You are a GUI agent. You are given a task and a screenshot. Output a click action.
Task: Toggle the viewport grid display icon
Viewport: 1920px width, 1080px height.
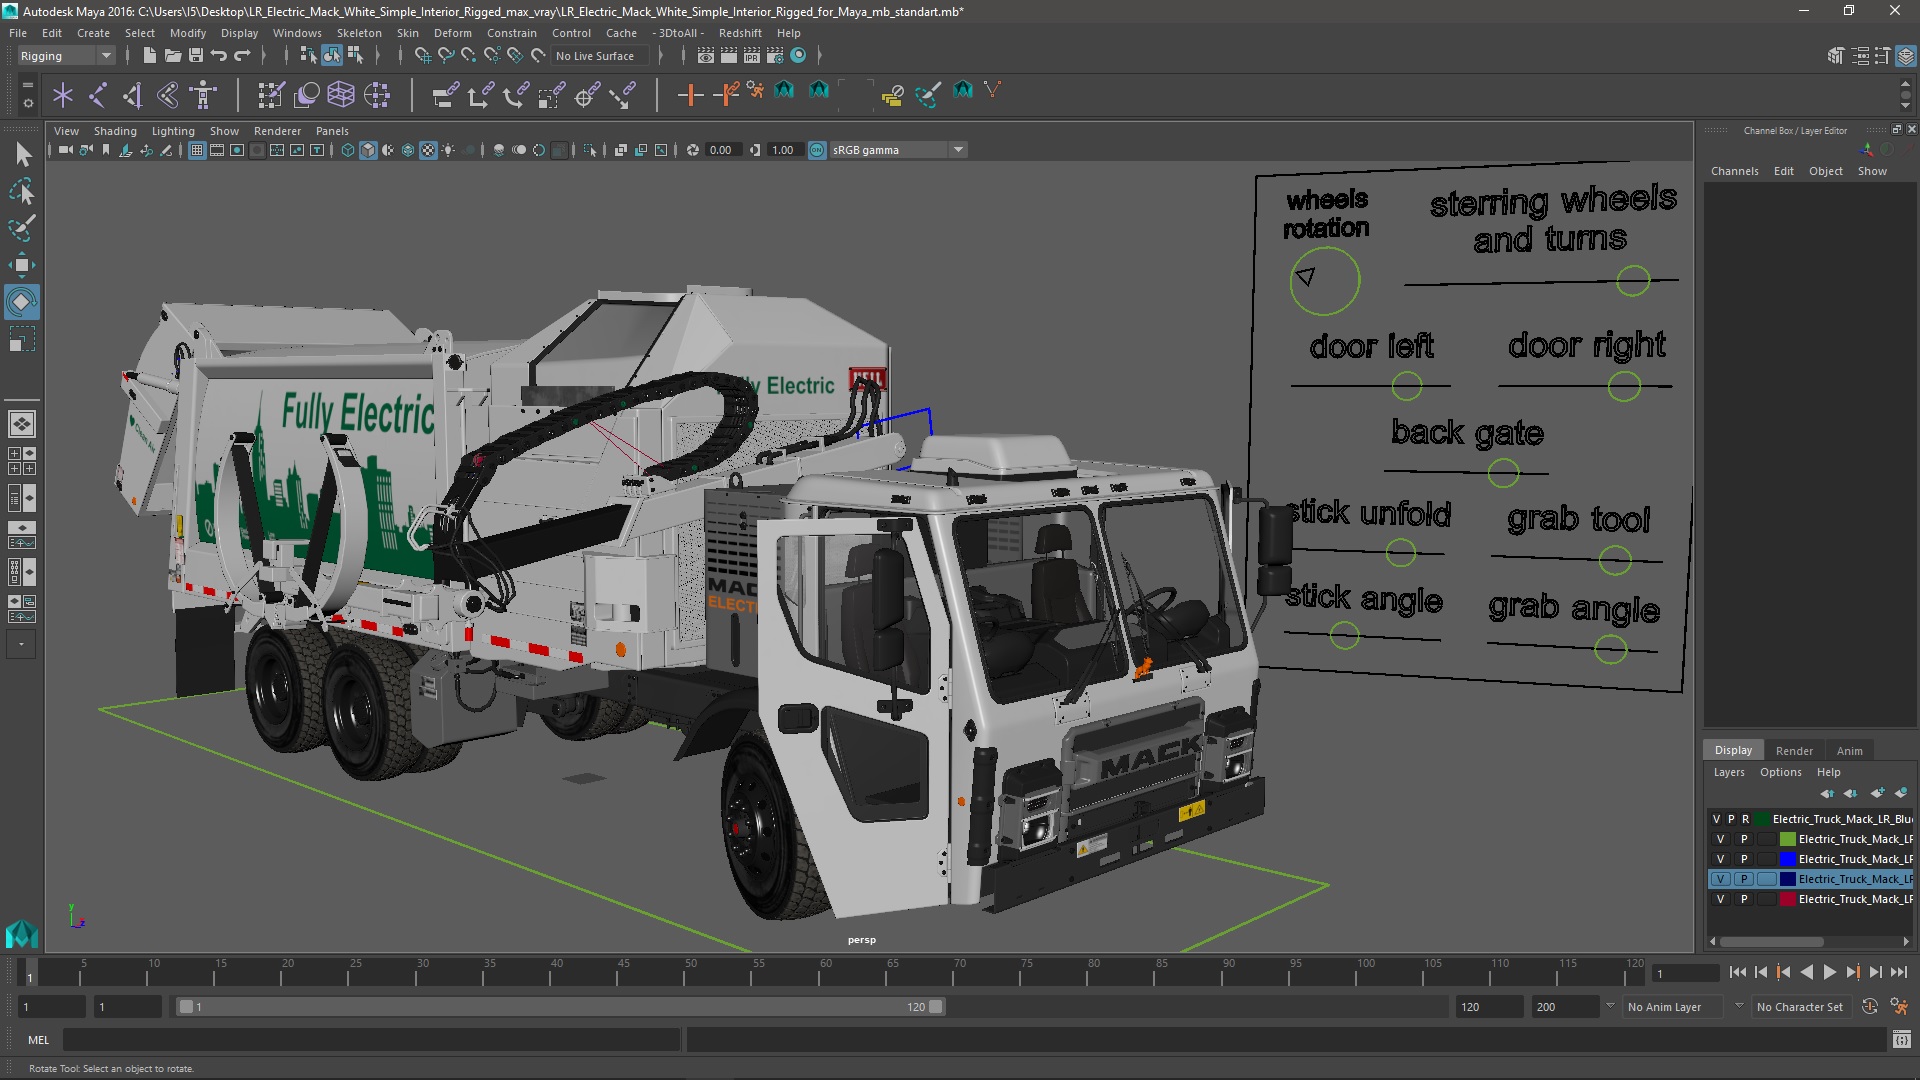[197, 150]
